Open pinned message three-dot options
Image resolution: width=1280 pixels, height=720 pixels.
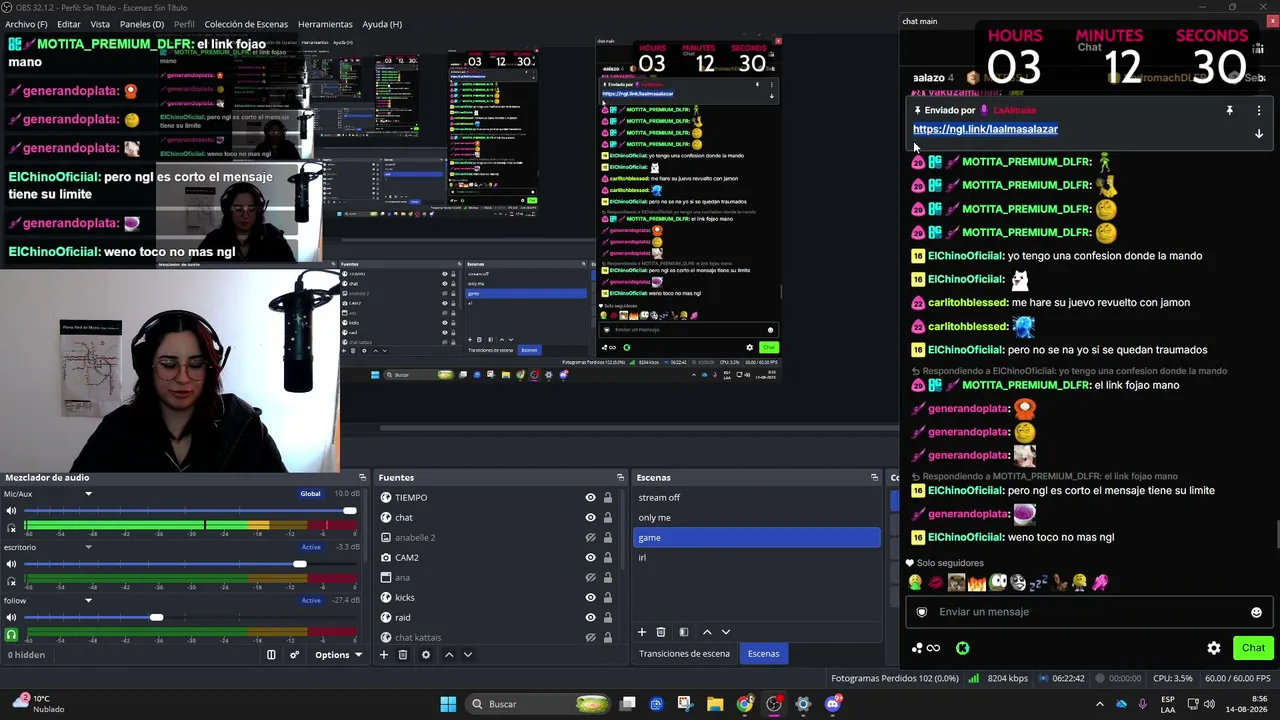tap(1259, 111)
